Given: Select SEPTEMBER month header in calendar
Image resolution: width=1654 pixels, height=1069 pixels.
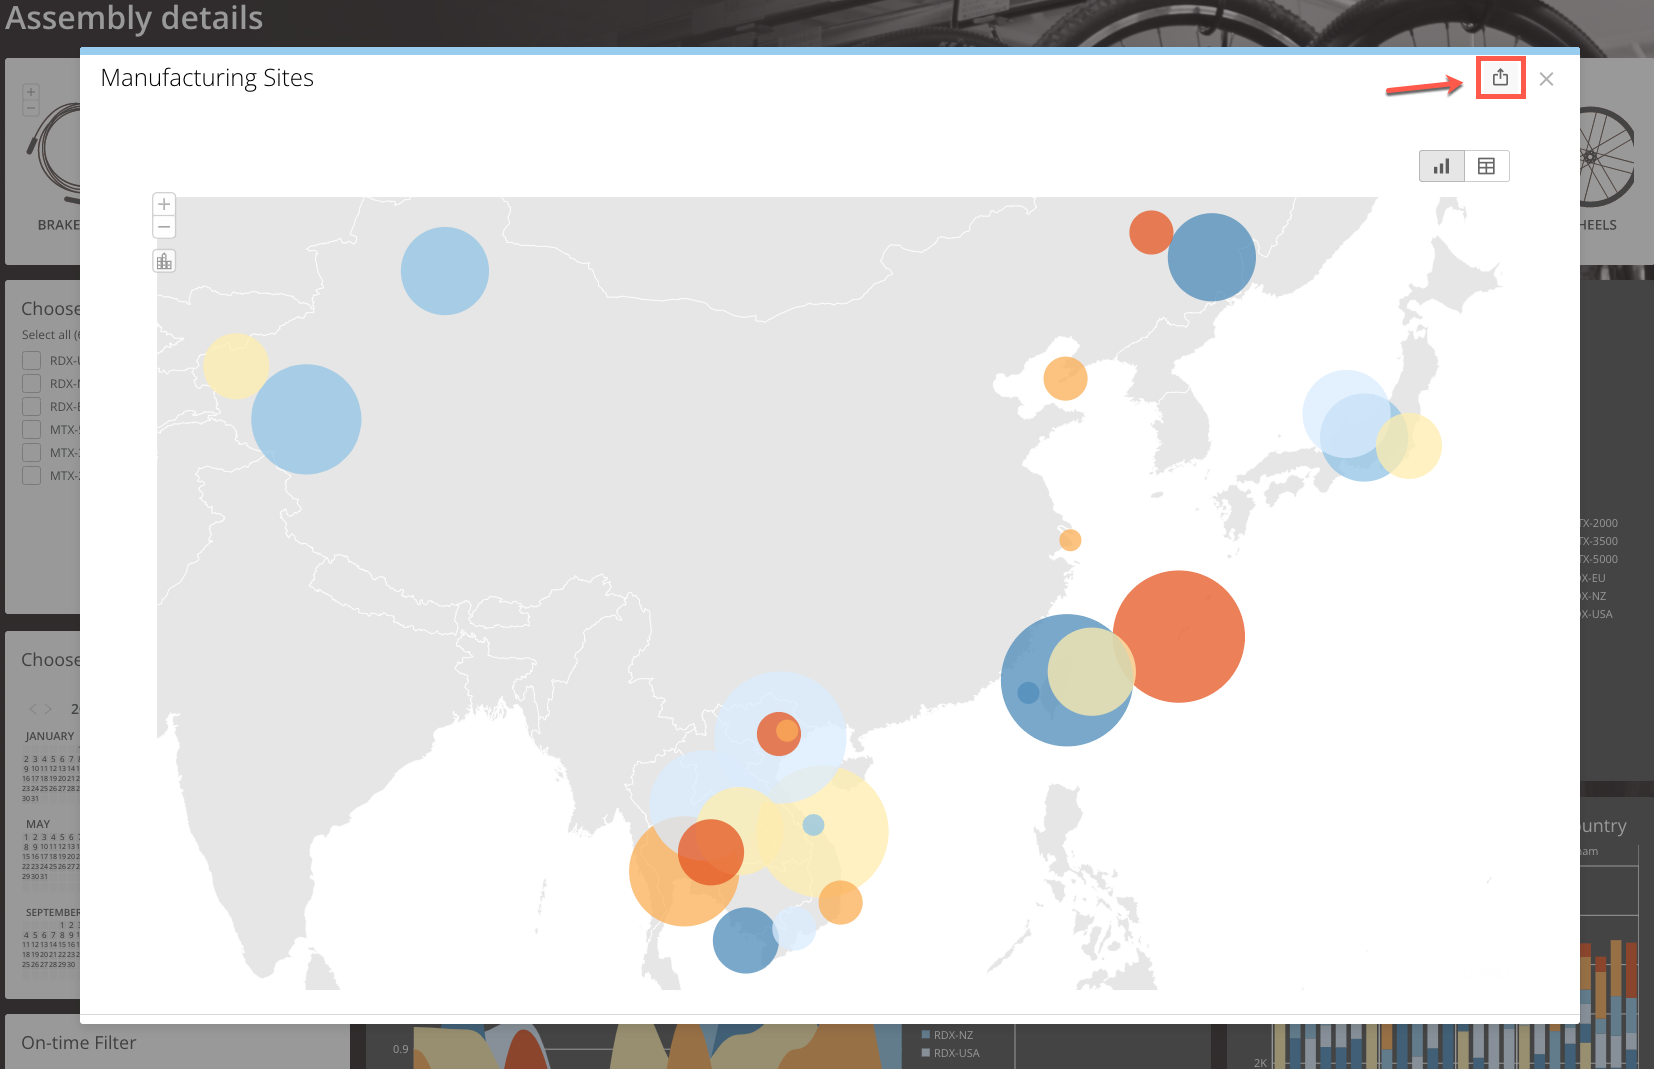Looking at the screenshot, I should coord(52,912).
